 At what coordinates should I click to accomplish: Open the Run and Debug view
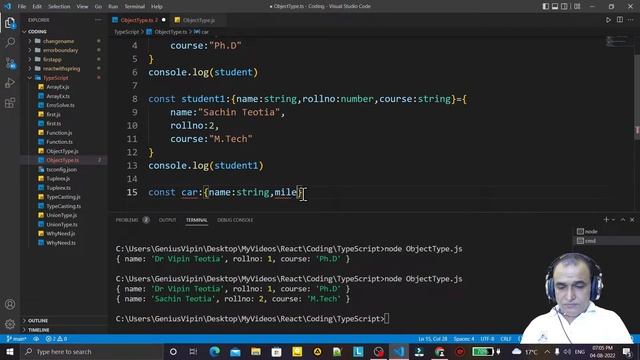(x=10, y=82)
